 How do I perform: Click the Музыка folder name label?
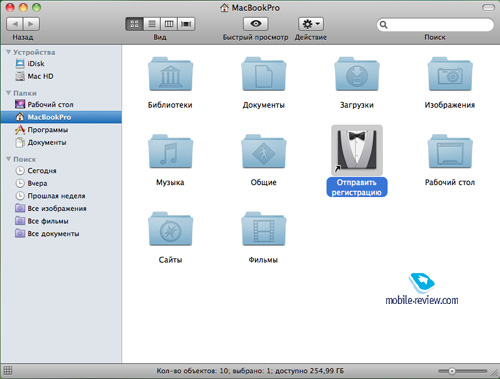click(x=170, y=182)
